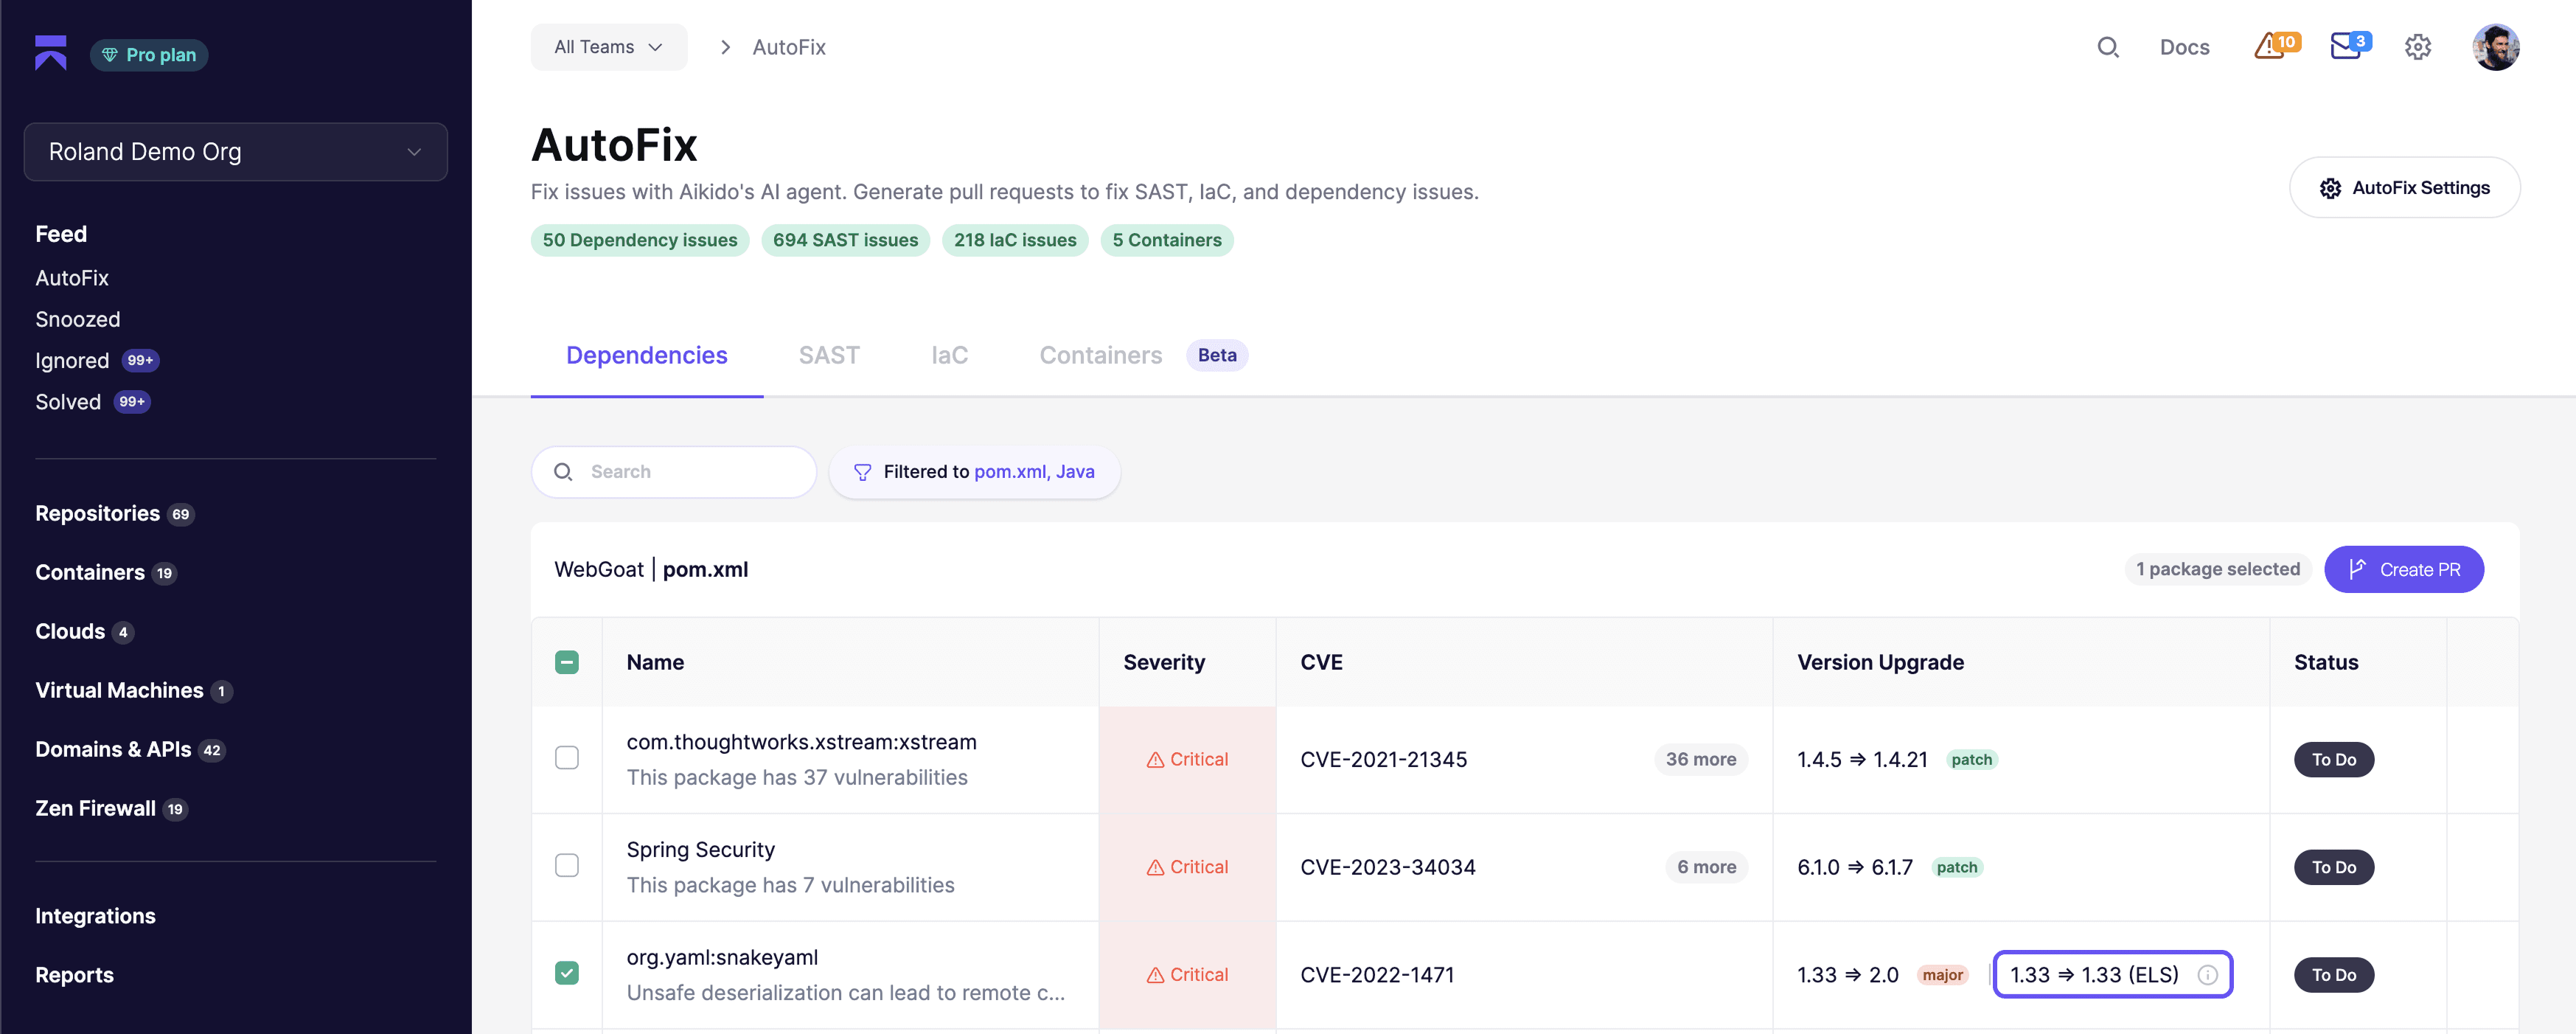This screenshot has width=2576, height=1034.
Task: Switch to the Containers Beta tab
Action: pyautogui.click(x=1143, y=355)
